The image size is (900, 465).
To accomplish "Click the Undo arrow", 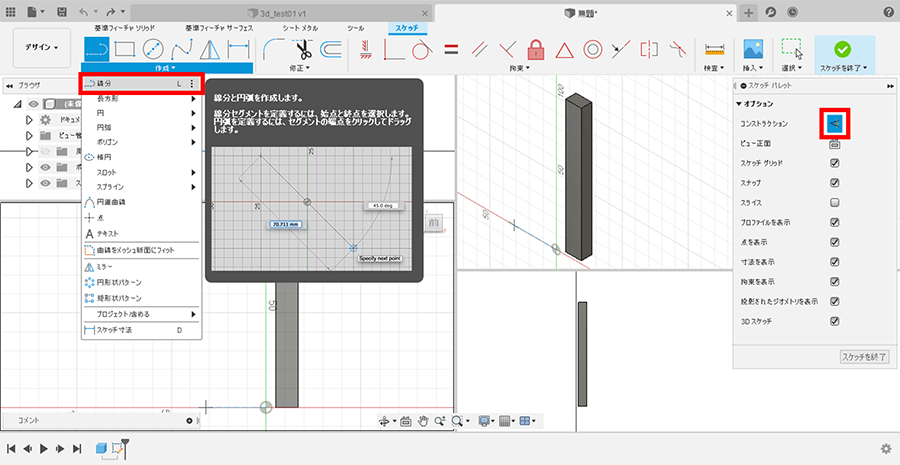I will coord(83,12).
